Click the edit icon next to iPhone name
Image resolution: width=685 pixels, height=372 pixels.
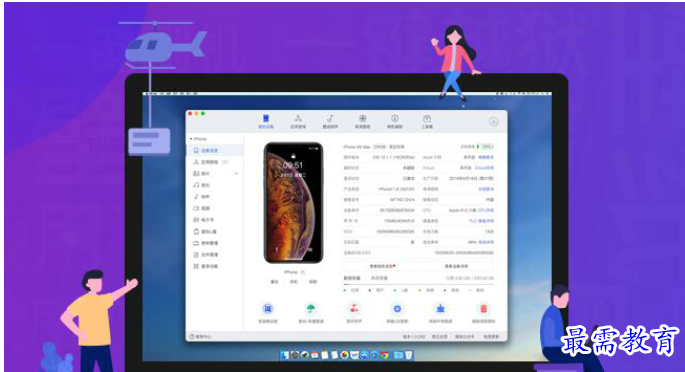coord(302,272)
